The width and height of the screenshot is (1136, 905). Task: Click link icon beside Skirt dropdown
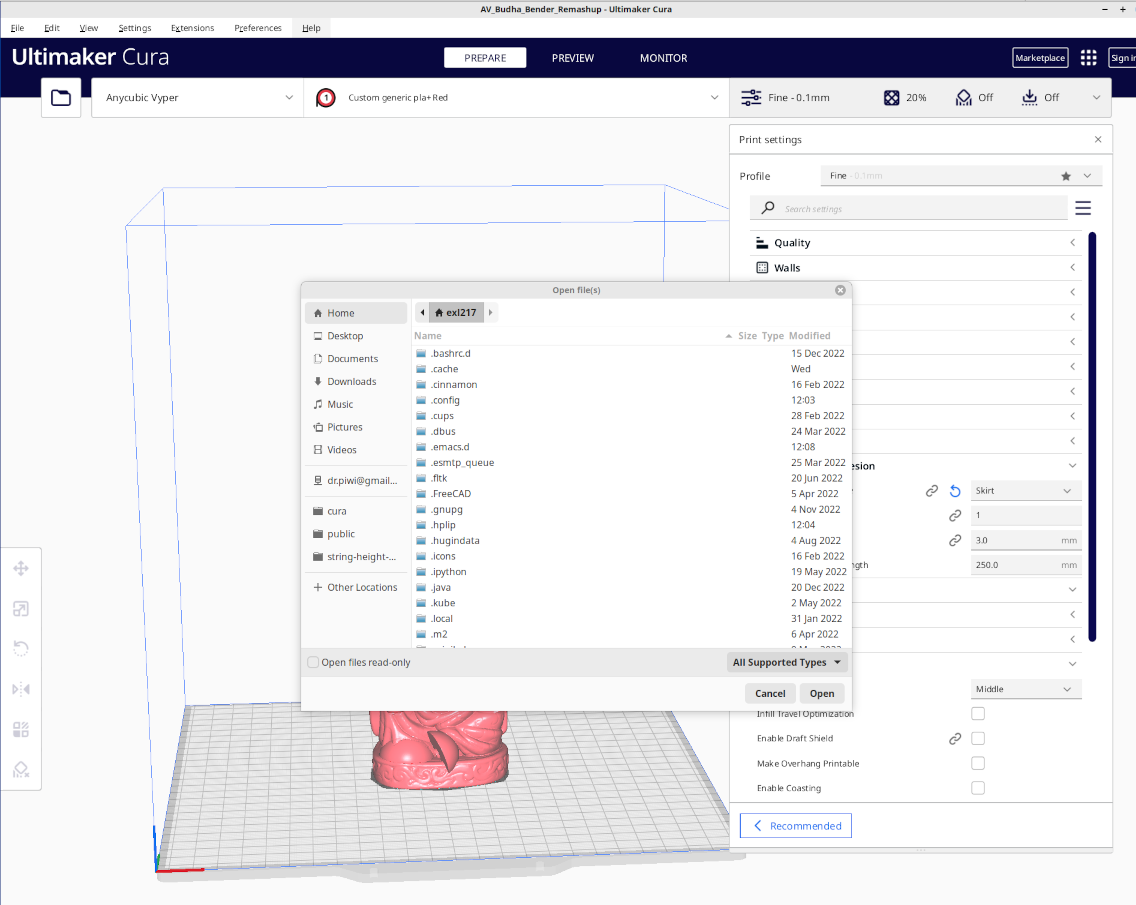[932, 491]
